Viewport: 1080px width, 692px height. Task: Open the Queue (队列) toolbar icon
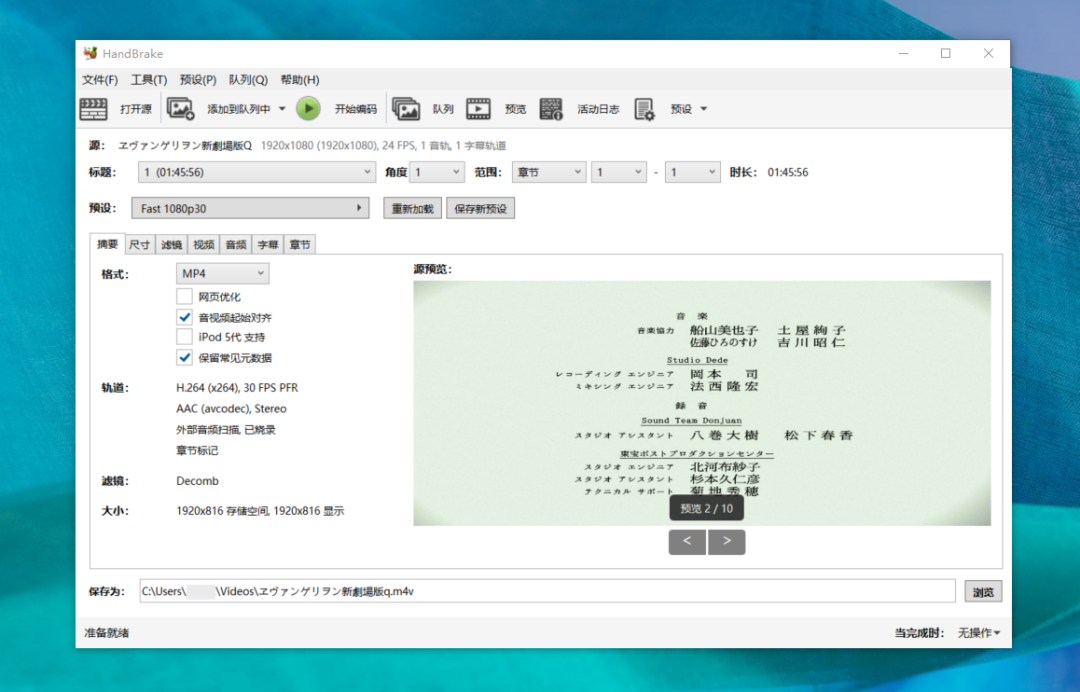(x=406, y=109)
